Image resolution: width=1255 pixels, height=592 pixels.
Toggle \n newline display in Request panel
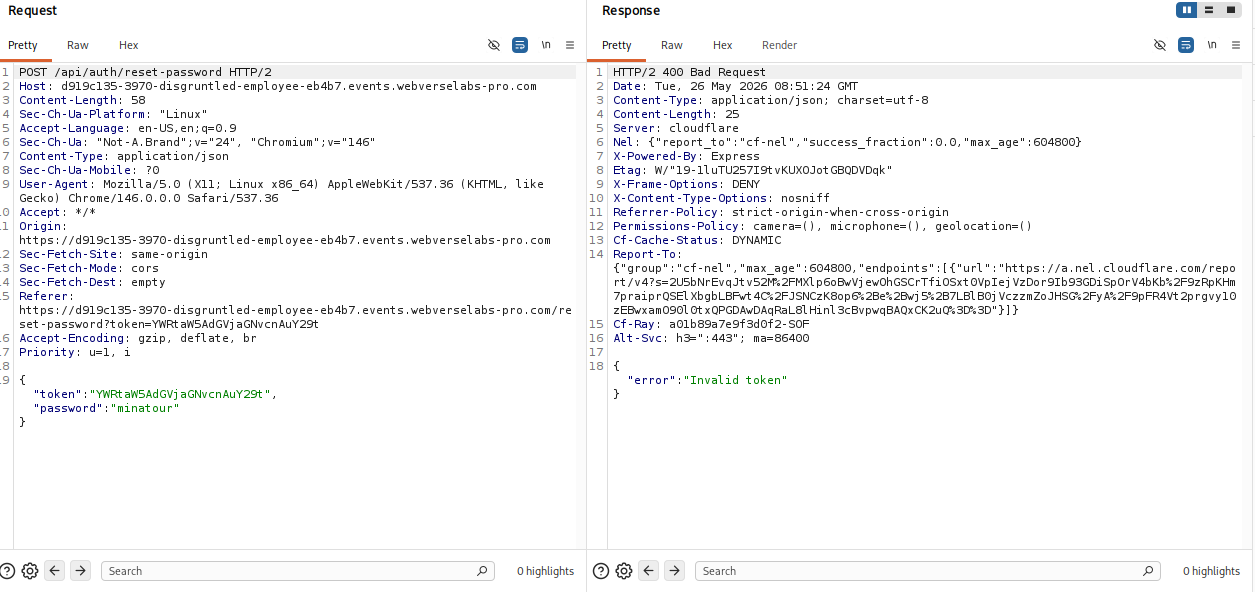point(546,45)
